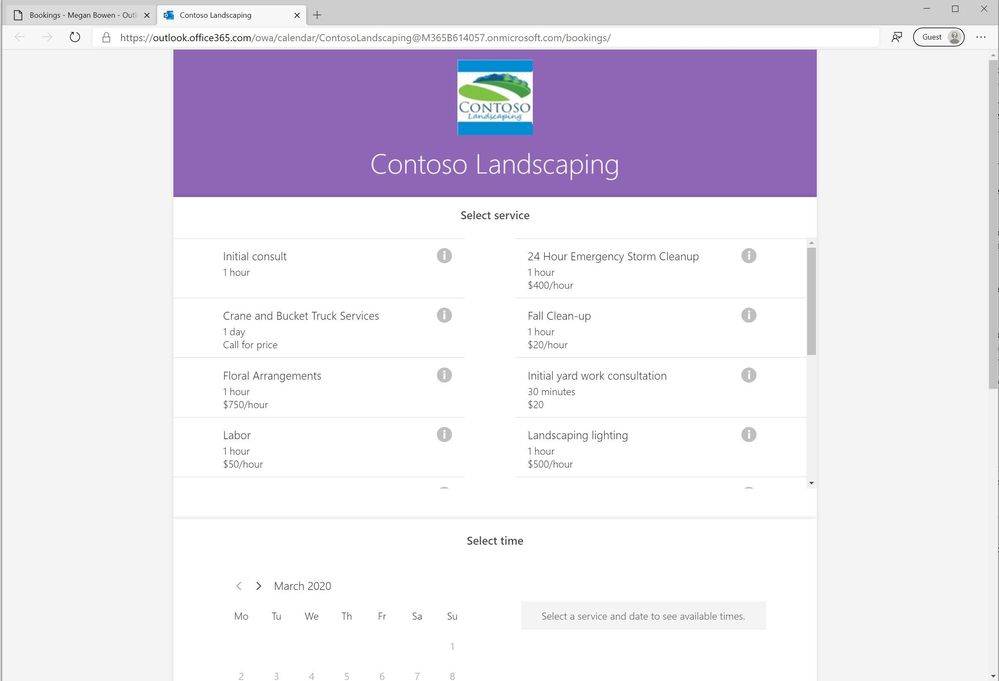
Task: Close the Contoso Landscaping tab
Action: tap(296, 15)
